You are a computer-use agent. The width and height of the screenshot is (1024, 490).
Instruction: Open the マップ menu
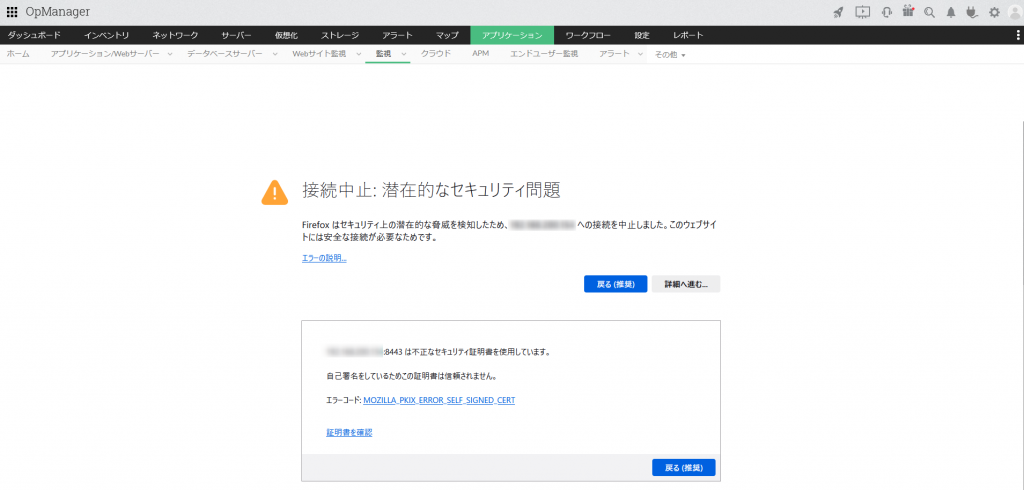[447, 35]
